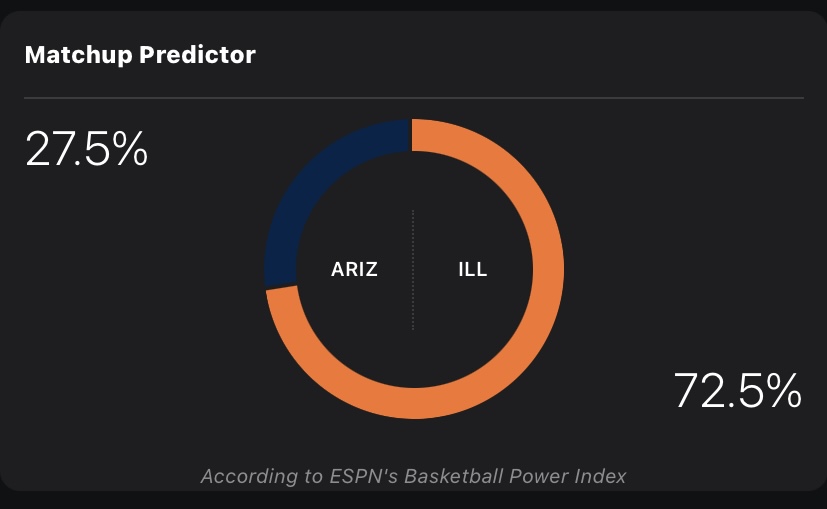Click the ILL team label

click(x=472, y=269)
